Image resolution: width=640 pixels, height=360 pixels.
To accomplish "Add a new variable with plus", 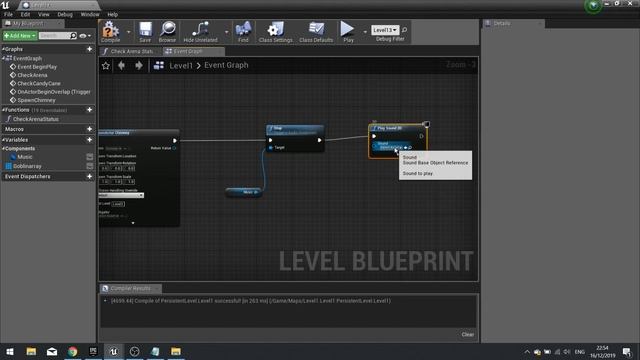I will (89, 140).
